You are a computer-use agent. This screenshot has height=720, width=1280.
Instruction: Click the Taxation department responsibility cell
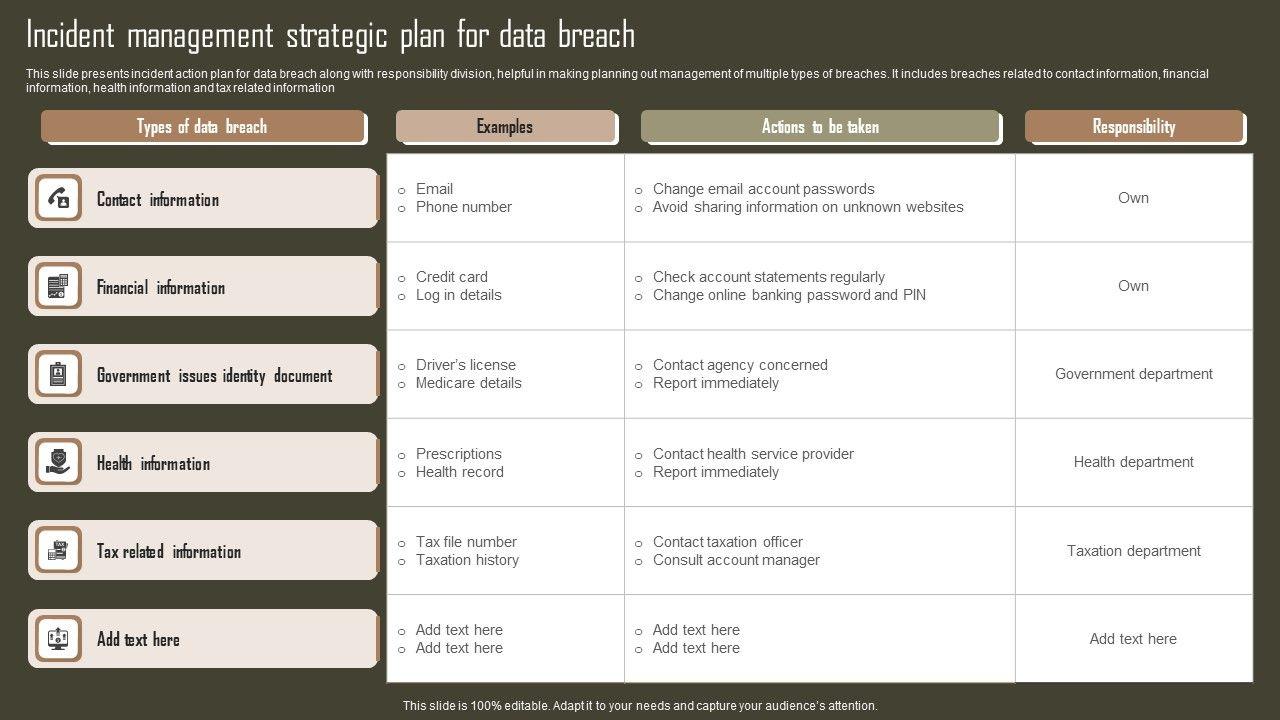[1133, 551]
